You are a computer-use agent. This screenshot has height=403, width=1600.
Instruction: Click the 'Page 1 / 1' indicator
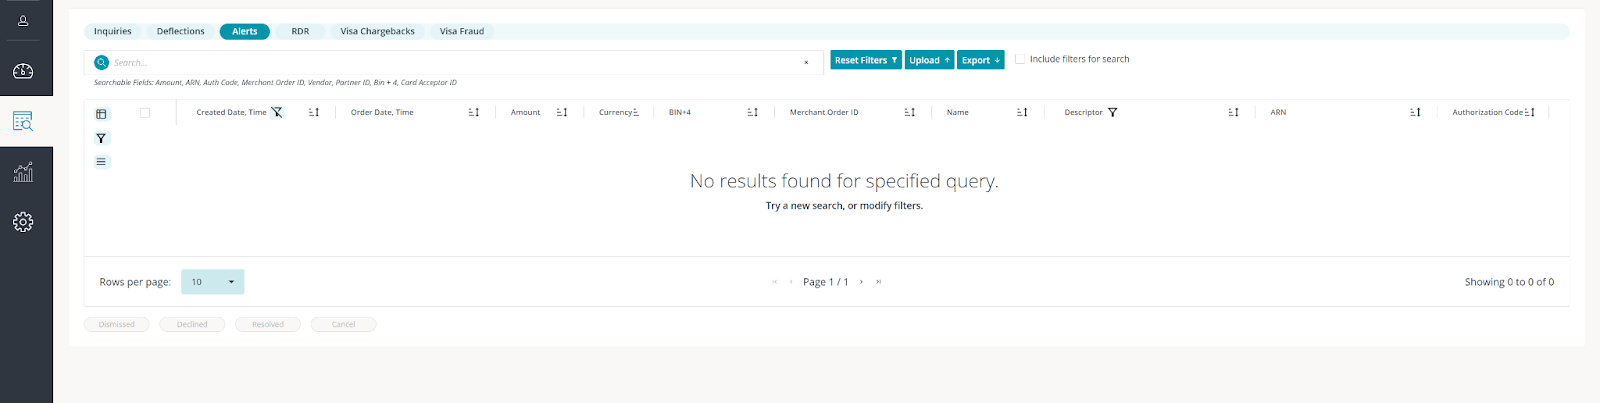826,282
